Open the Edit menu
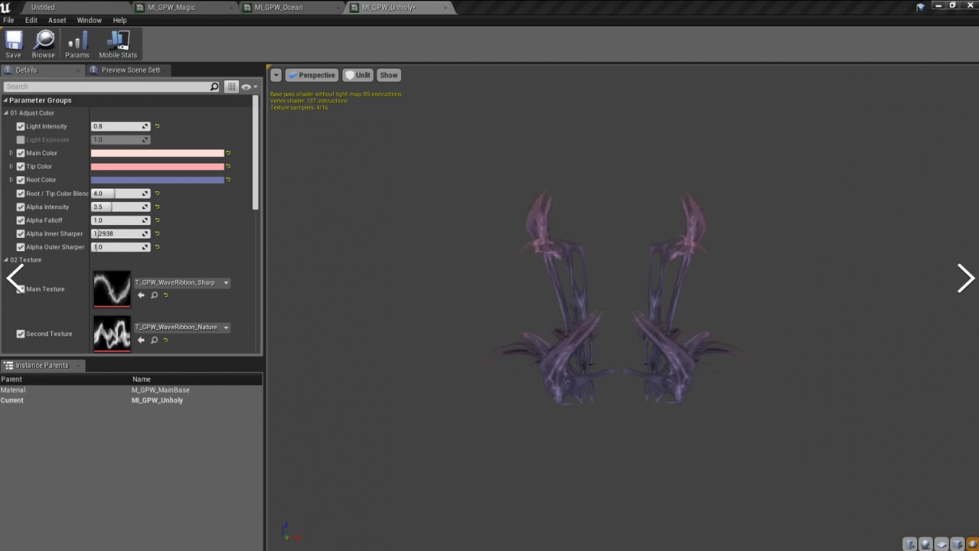The width and height of the screenshot is (979, 551). 31,20
